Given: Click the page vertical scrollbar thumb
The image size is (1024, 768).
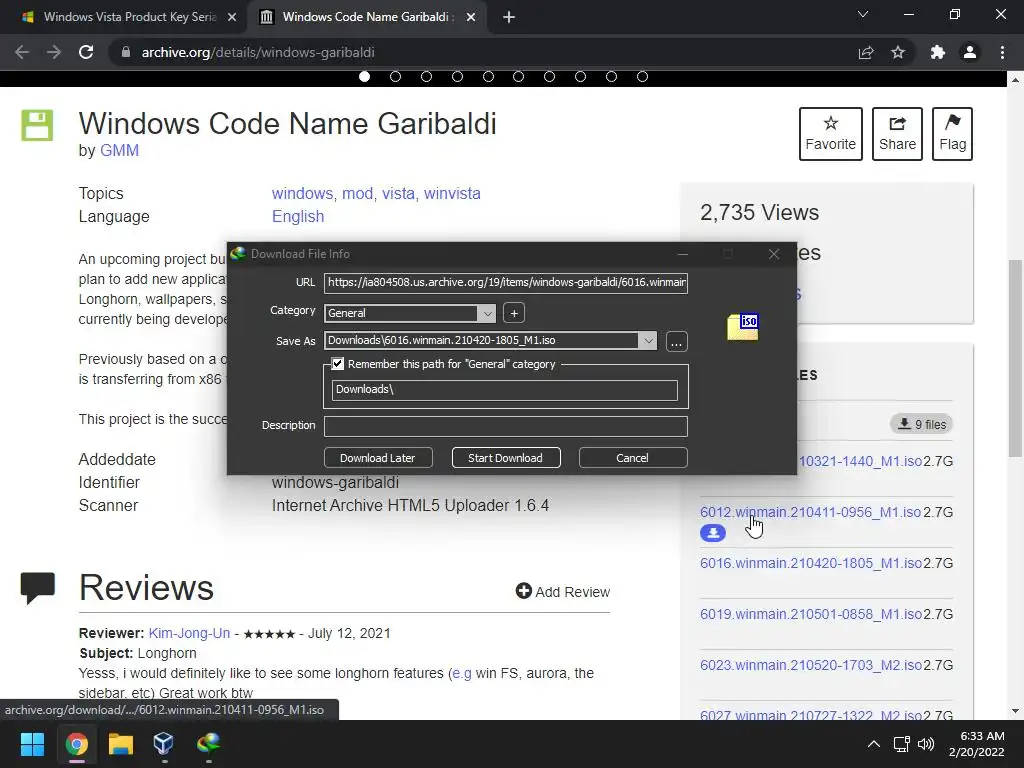Looking at the screenshot, I should click(1015, 358).
